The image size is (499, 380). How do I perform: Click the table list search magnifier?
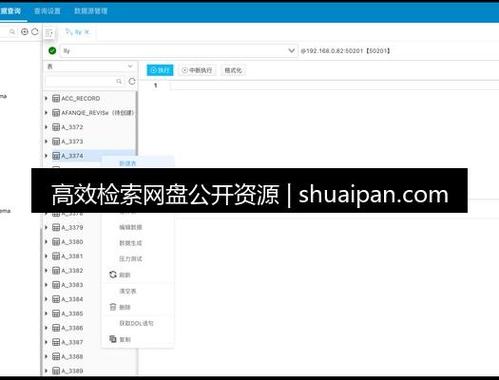[119, 81]
